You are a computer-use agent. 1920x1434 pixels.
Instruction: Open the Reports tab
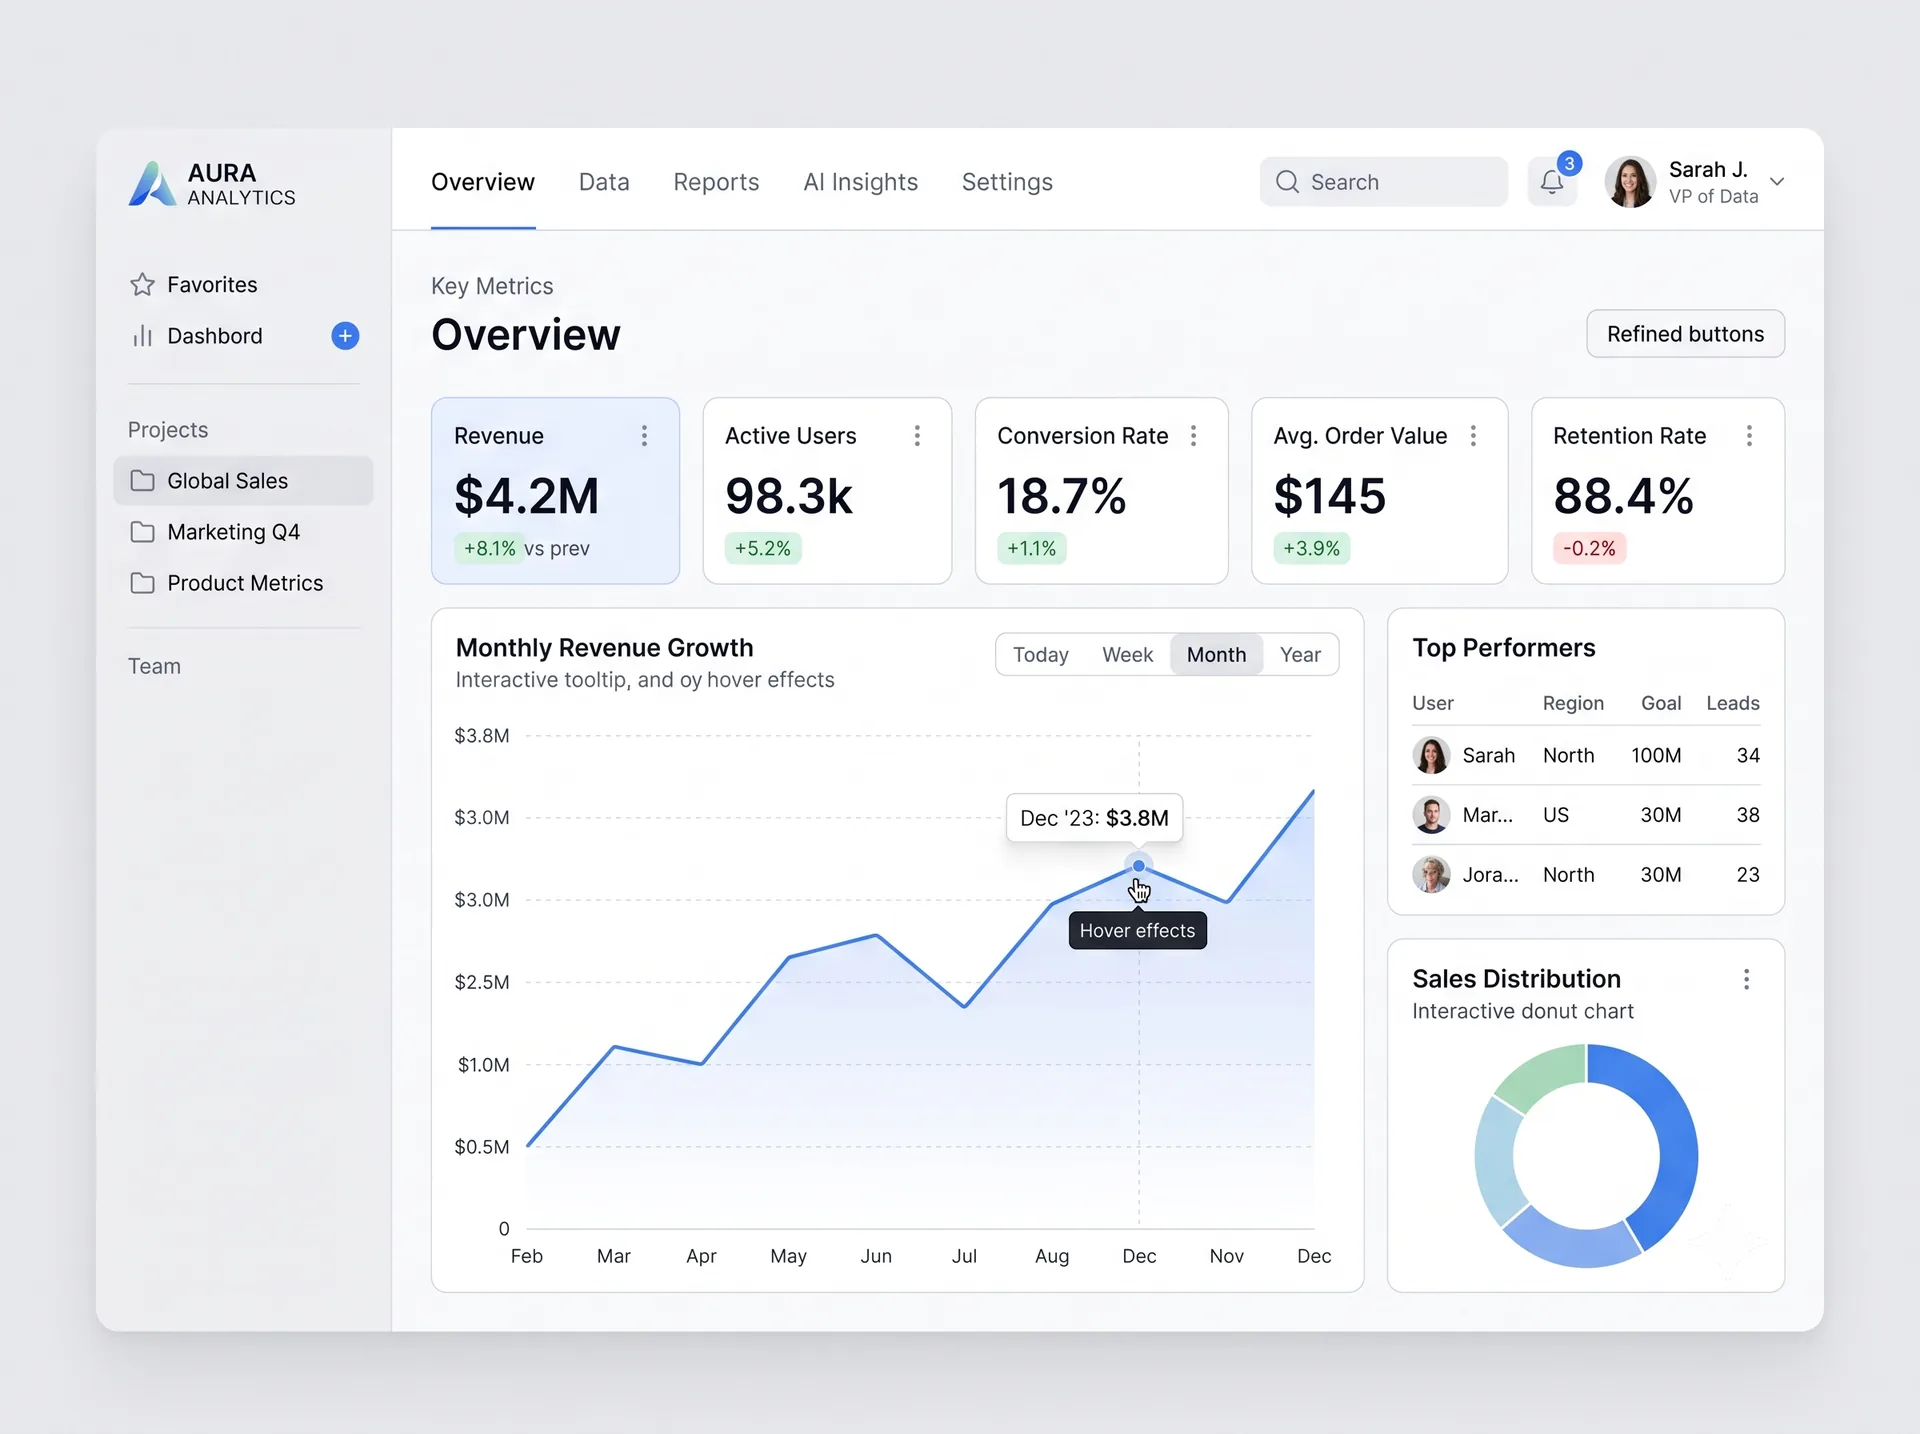[716, 182]
